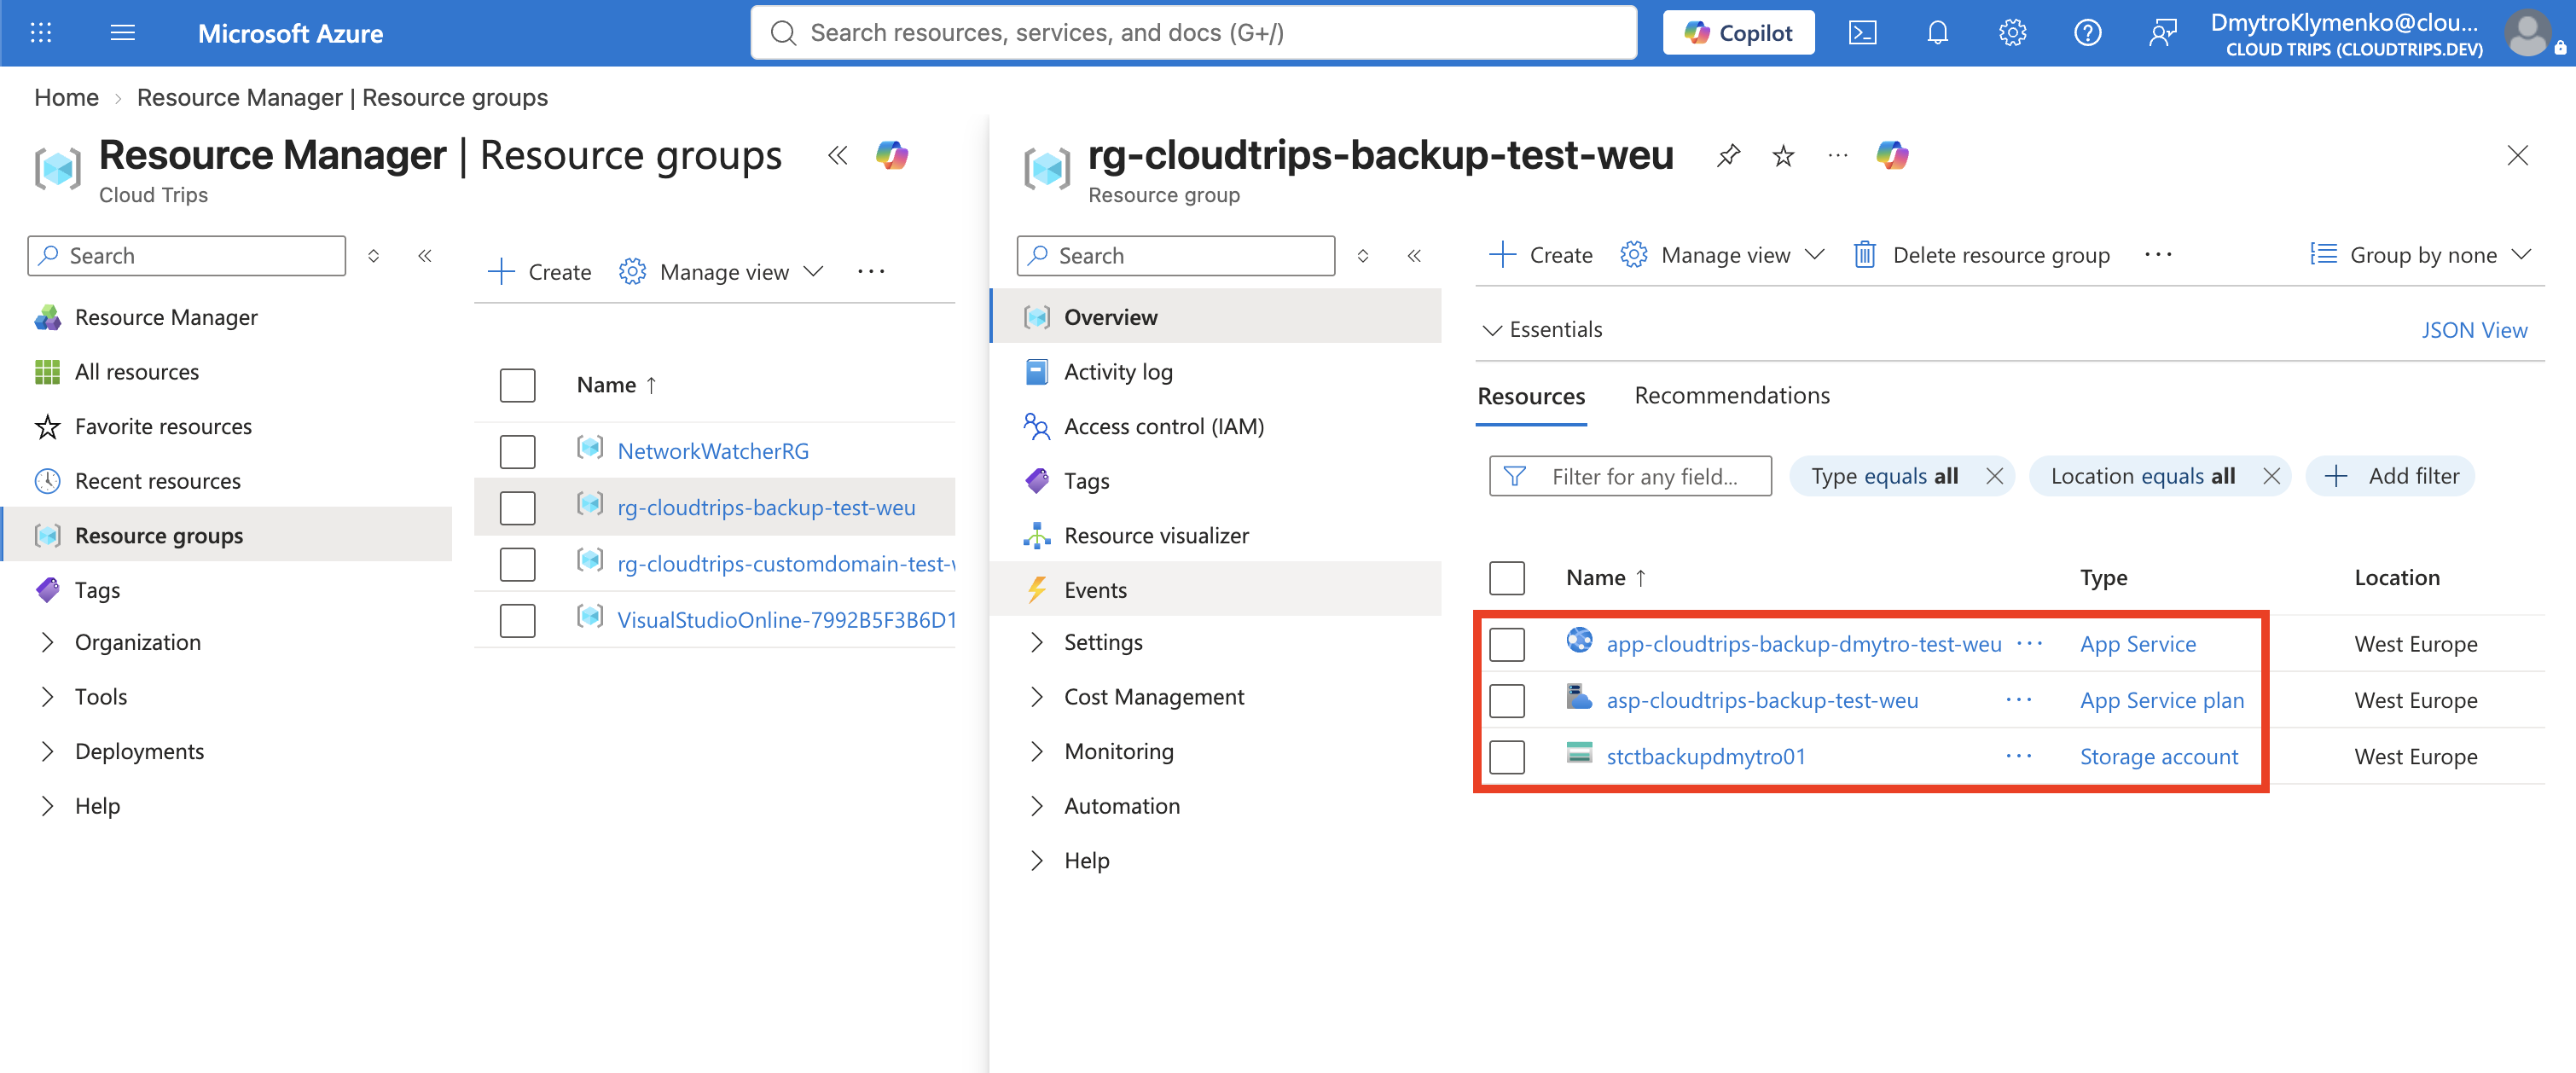Image resolution: width=2576 pixels, height=1073 pixels.
Task: Open ellipsis menu for asp-cloudtrips-backup-test-weu
Action: coord(2019,700)
